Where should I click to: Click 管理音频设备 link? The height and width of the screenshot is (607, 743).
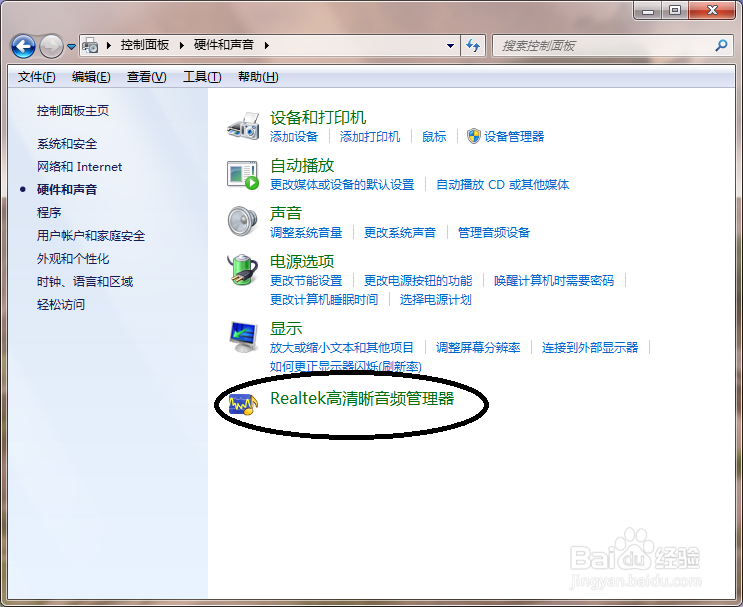494,233
